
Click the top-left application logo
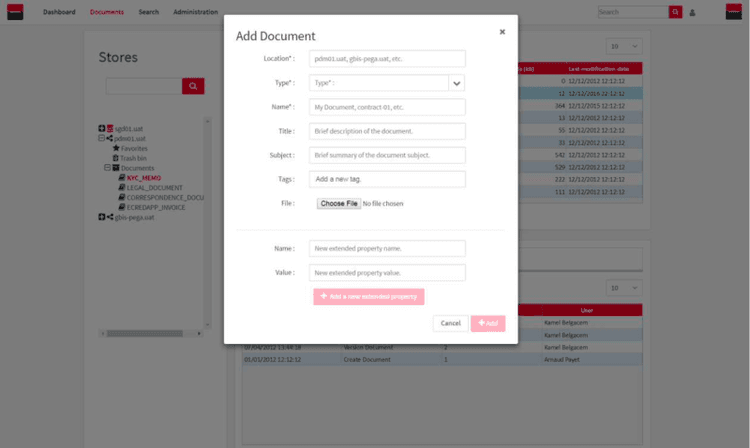tap(15, 12)
